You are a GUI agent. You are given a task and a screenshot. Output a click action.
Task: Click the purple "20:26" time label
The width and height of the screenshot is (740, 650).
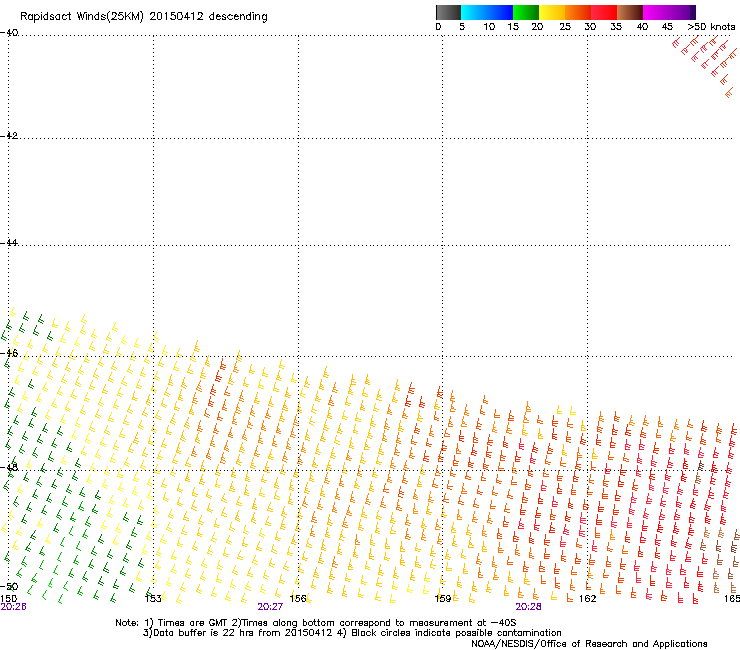coord(13,607)
